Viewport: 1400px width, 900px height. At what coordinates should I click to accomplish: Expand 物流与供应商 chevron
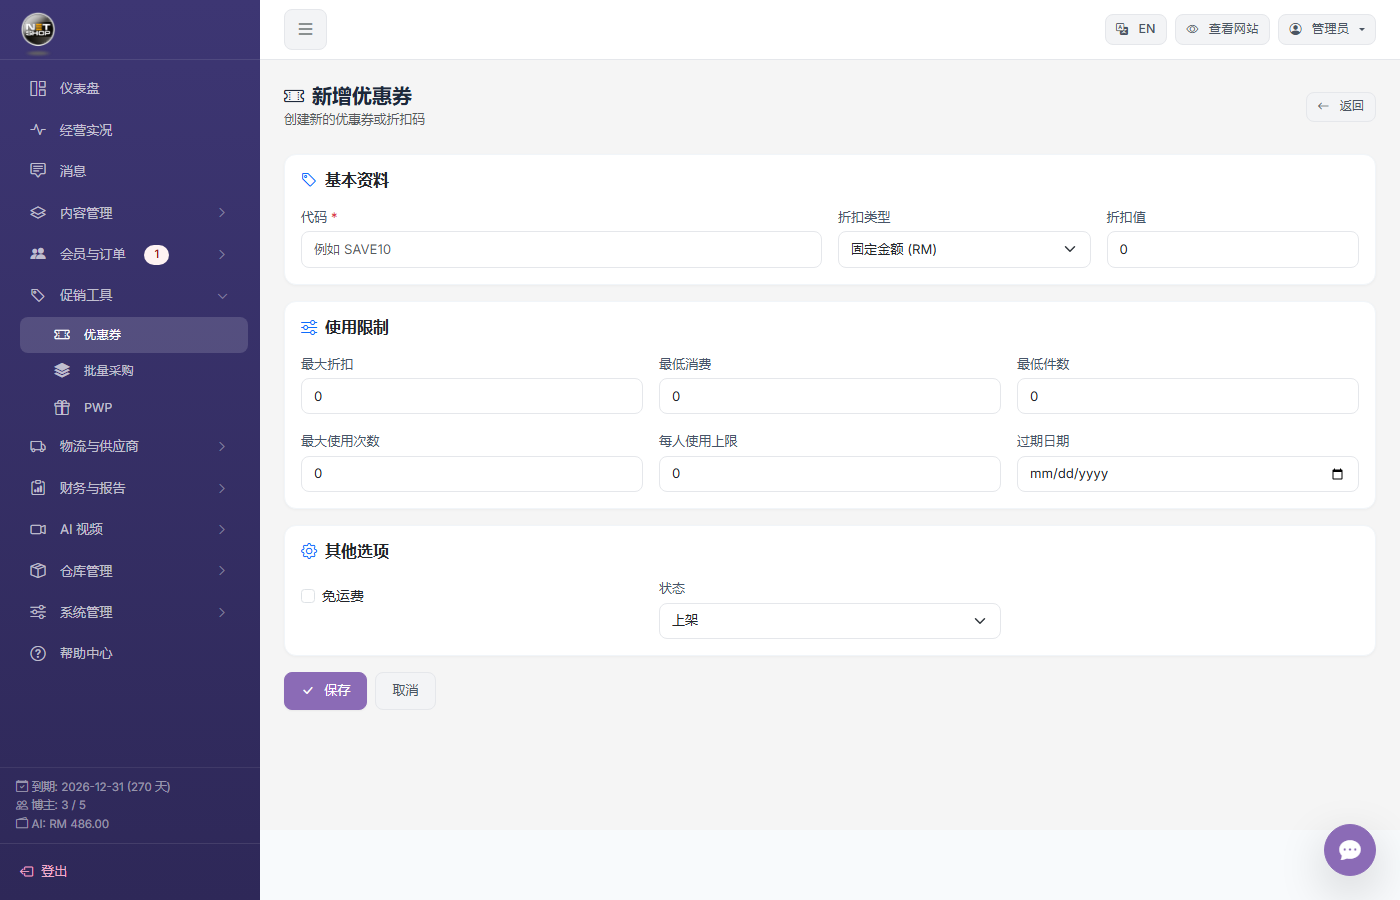222,446
